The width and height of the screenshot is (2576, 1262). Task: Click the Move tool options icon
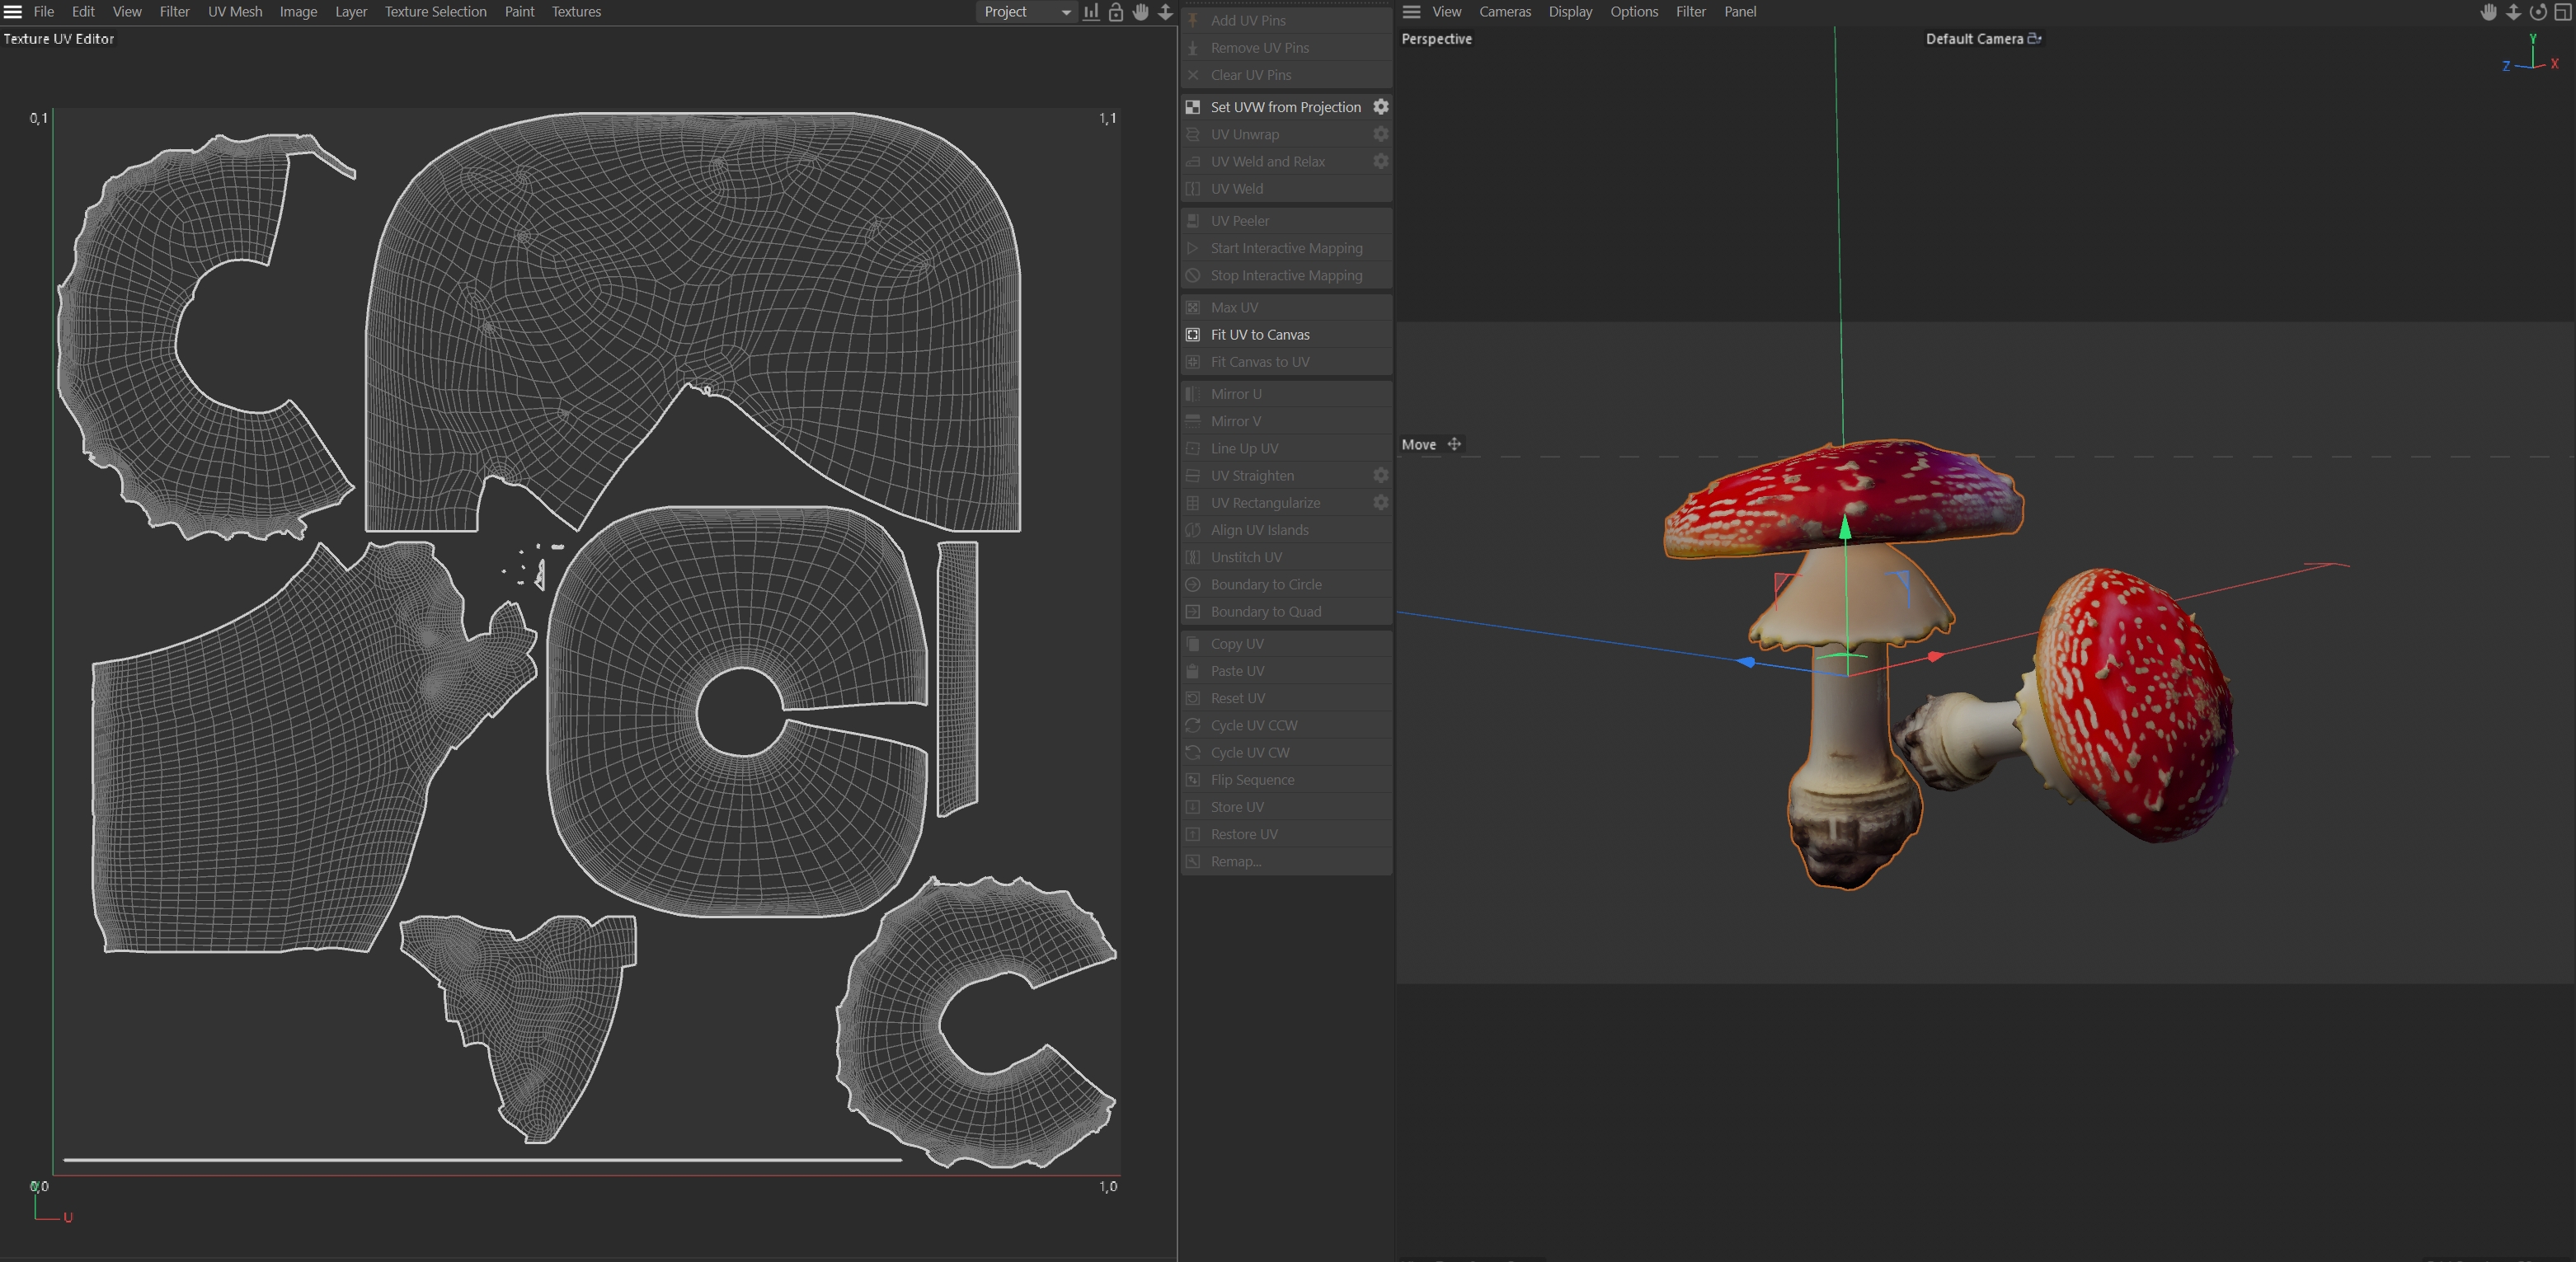pyautogui.click(x=1455, y=444)
